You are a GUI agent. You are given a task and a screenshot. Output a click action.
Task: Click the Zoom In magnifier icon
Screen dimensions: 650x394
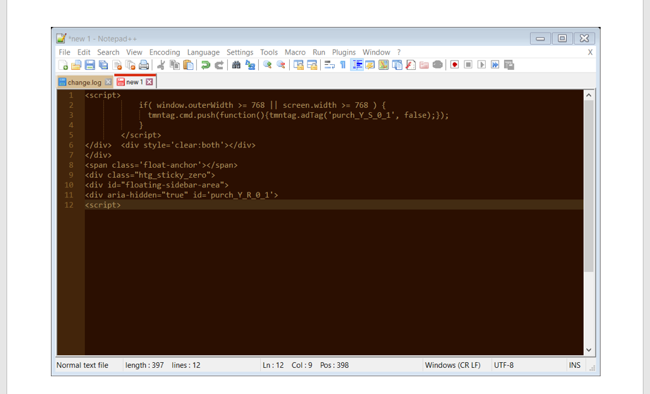coord(267,65)
